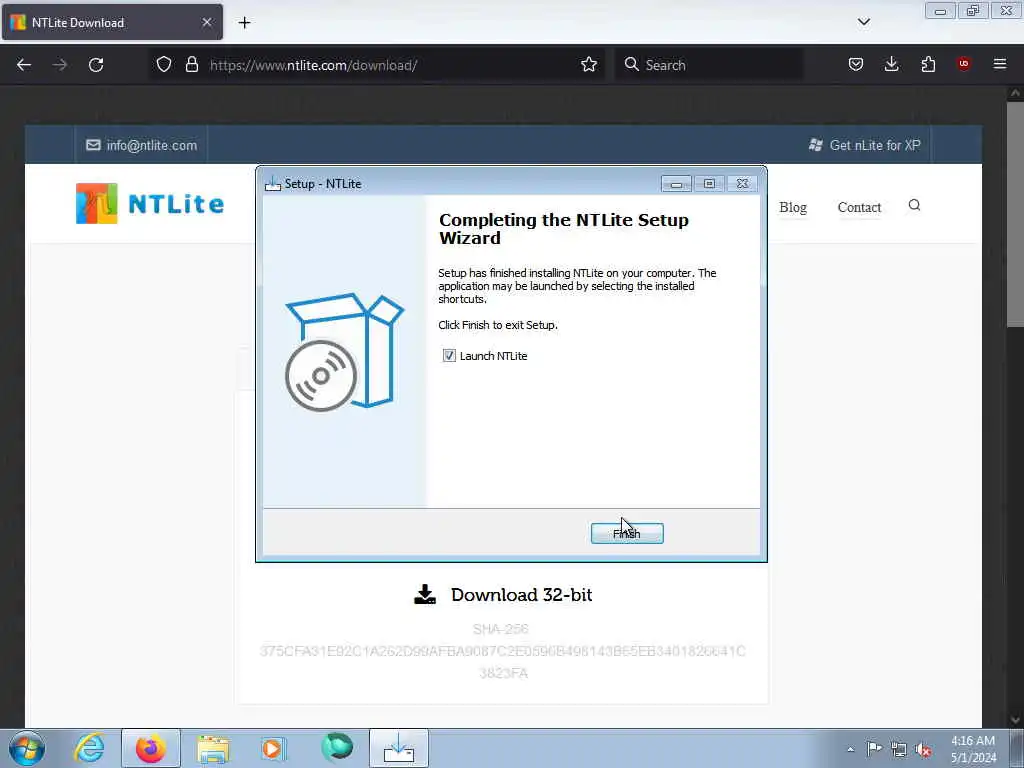This screenshot has height=768, width=1024.
Task: Click the NTLite logo on website
Action: coord(150,204)
